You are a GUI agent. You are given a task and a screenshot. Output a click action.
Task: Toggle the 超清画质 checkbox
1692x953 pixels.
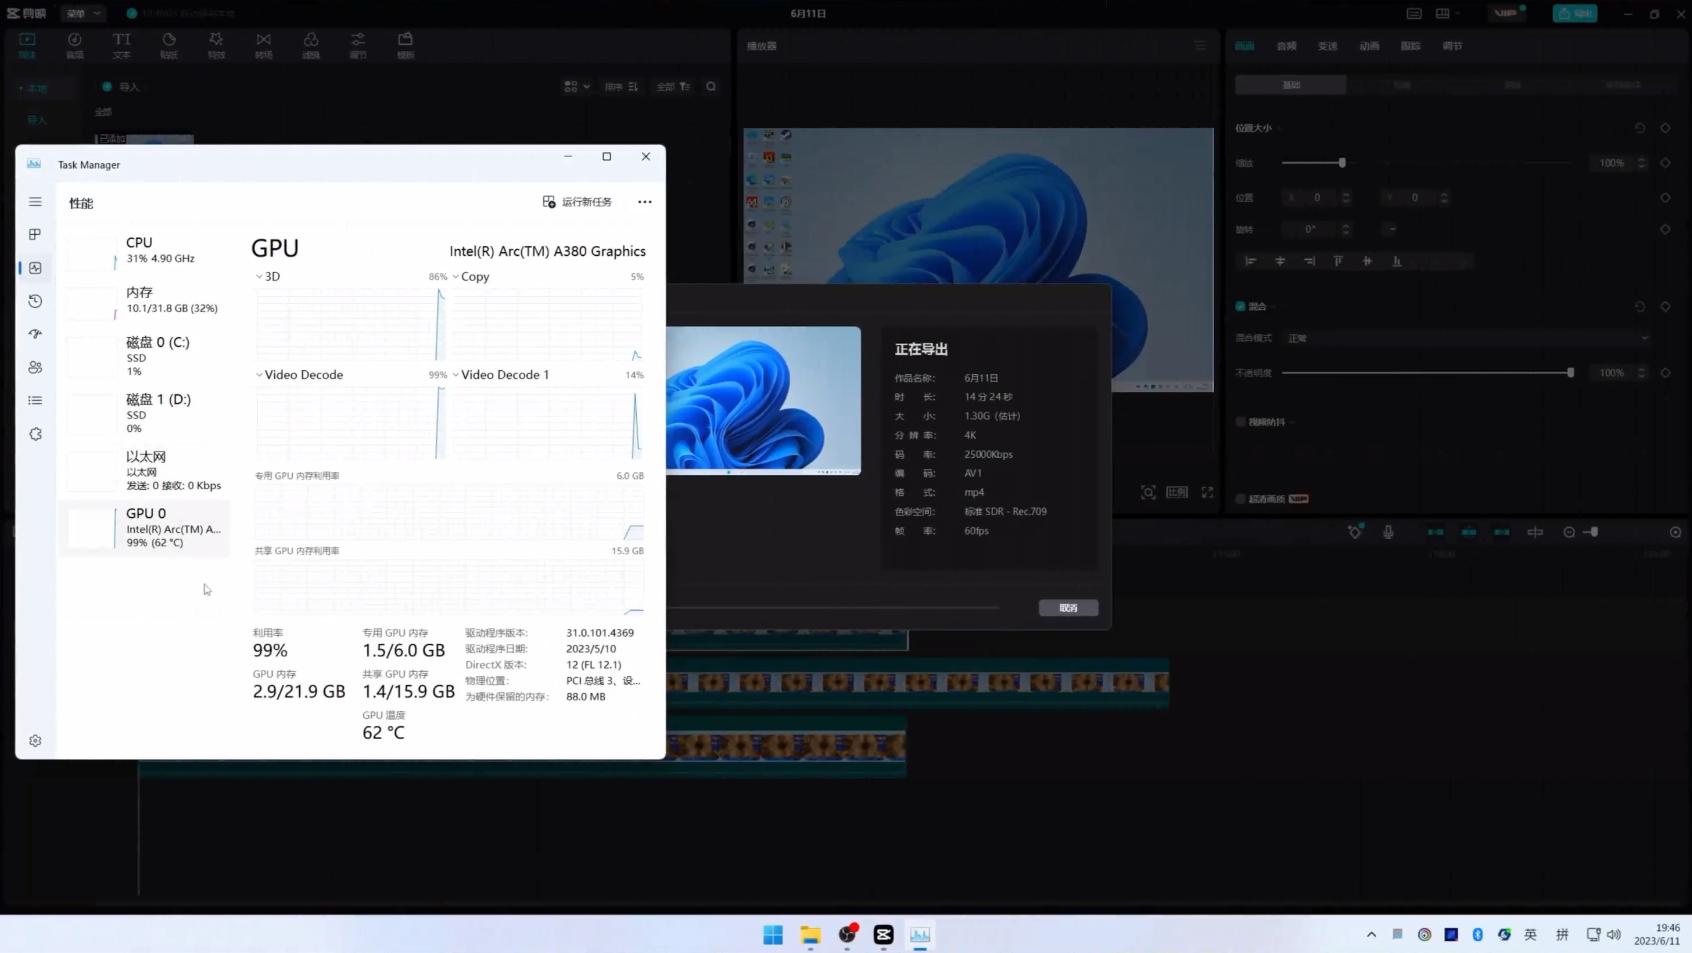tap(1240, 499)
